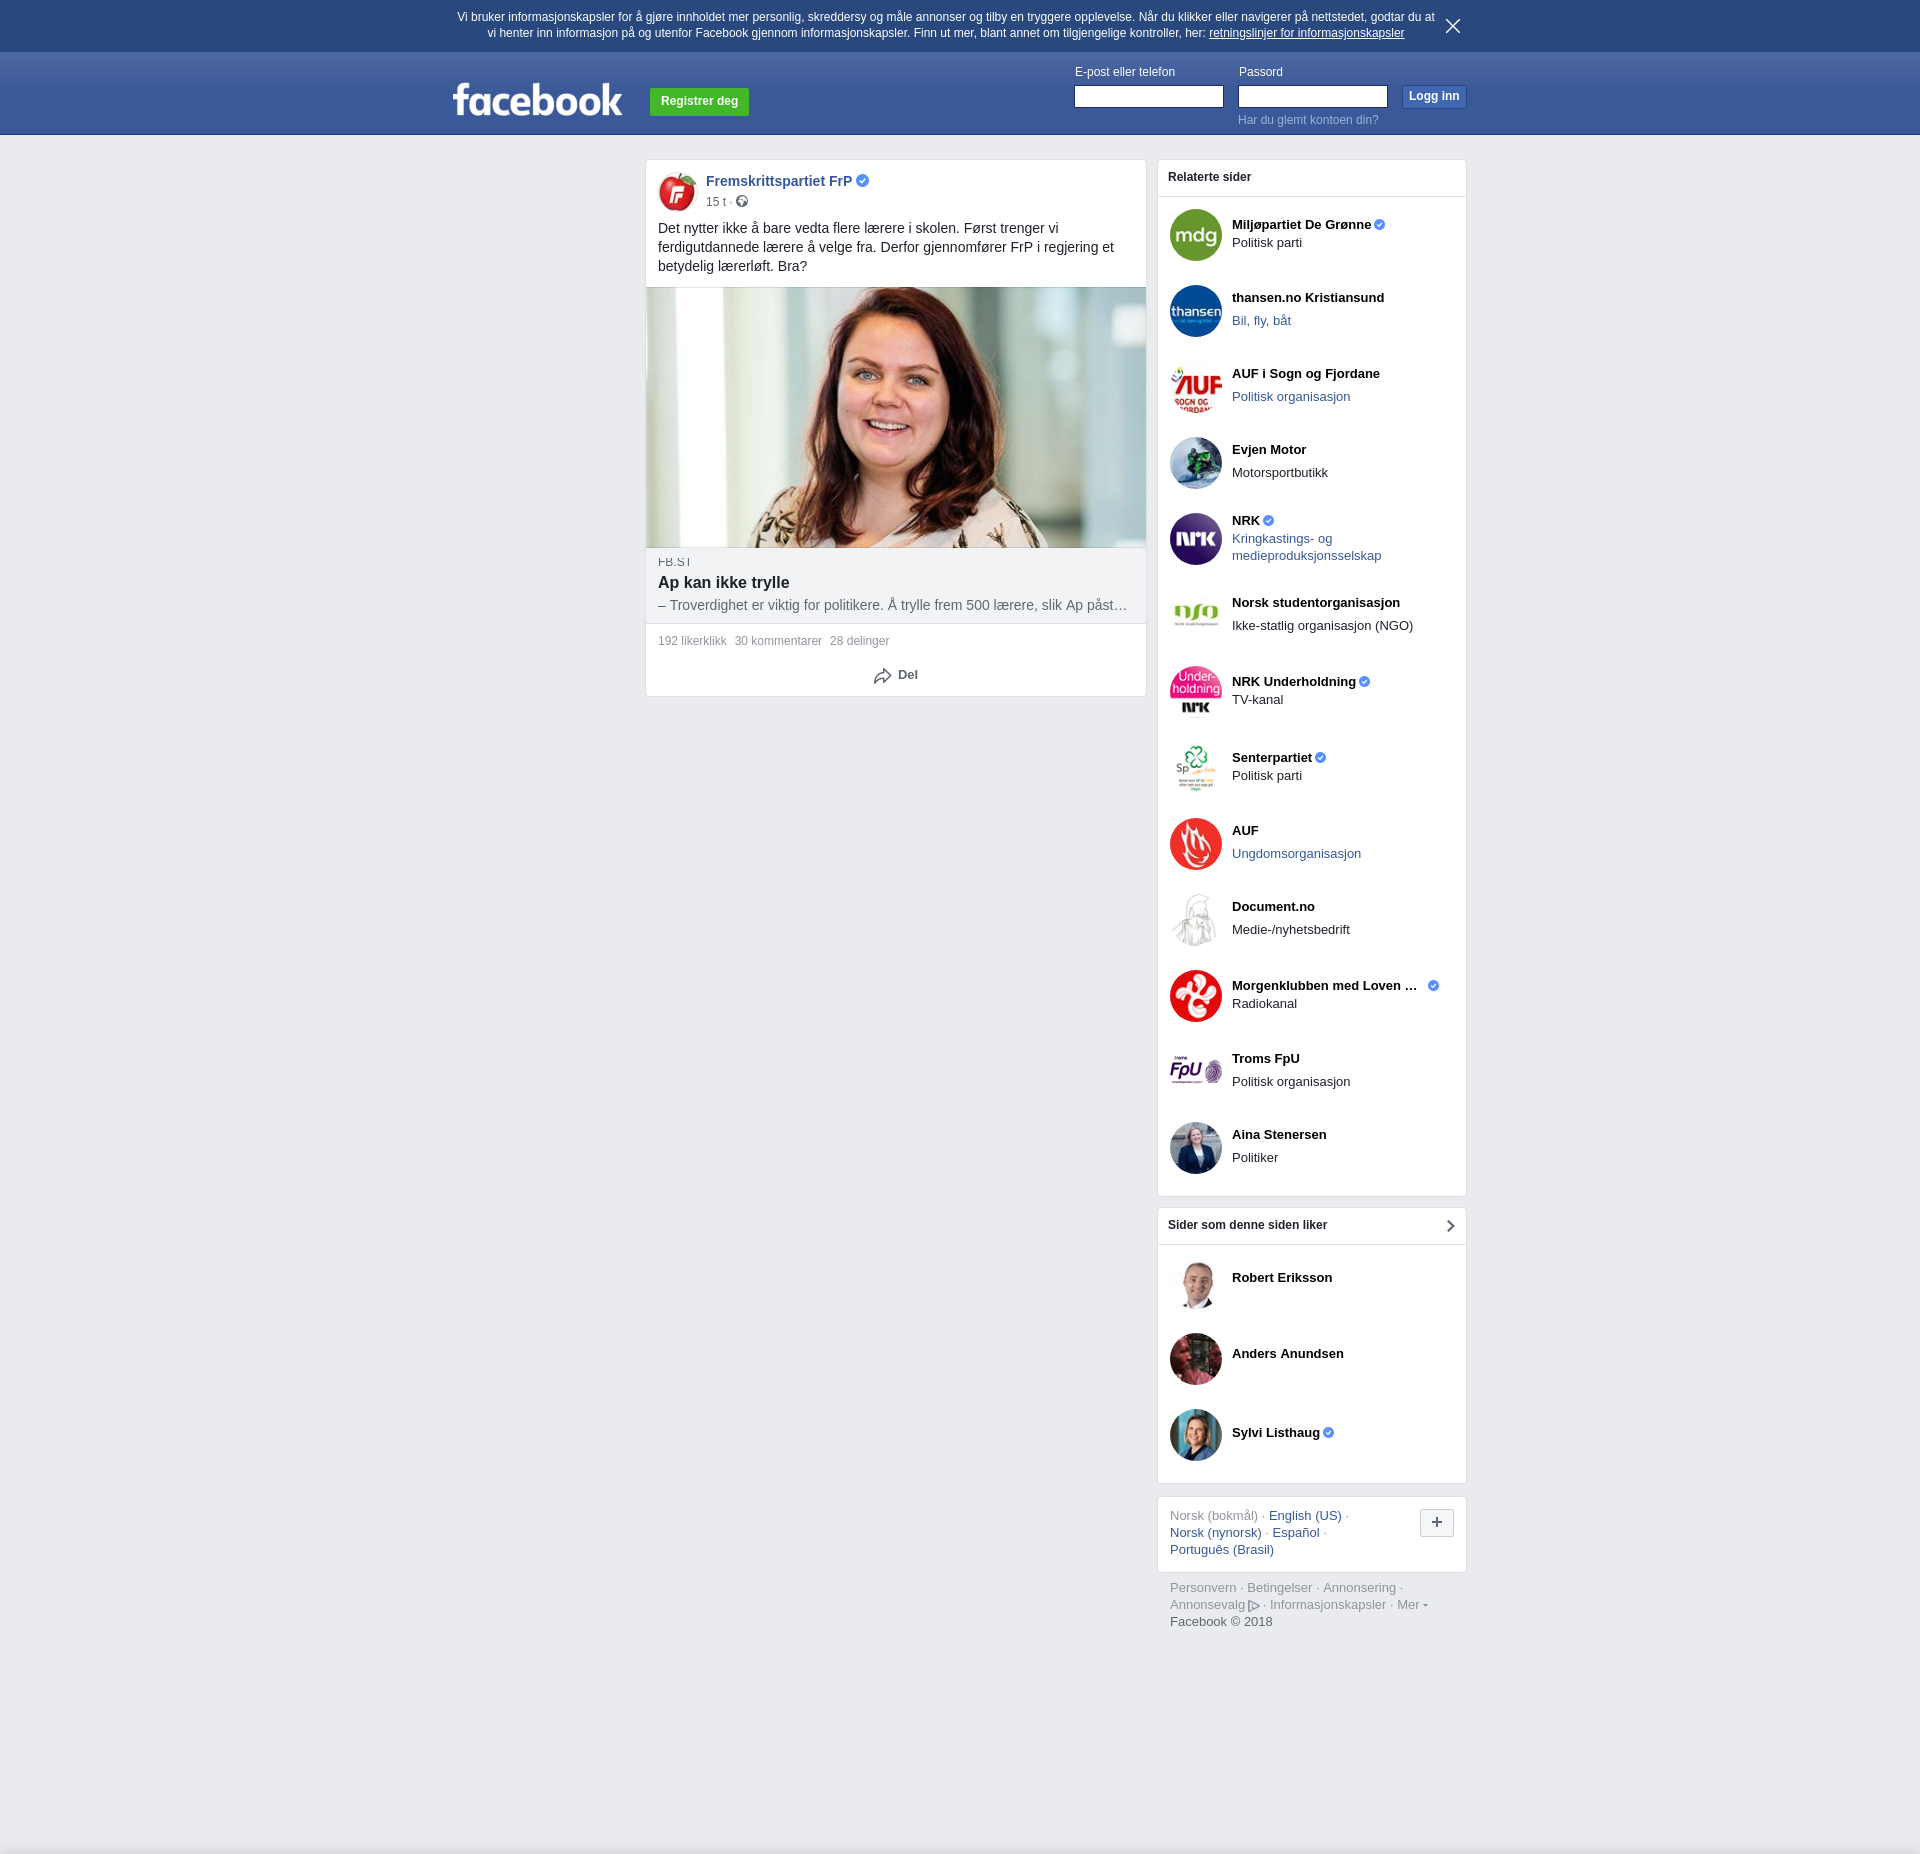1920x1854 pixels.
Task: Click the AUF i Sogn og Fjordane logo
Action: pos(1196,387)
